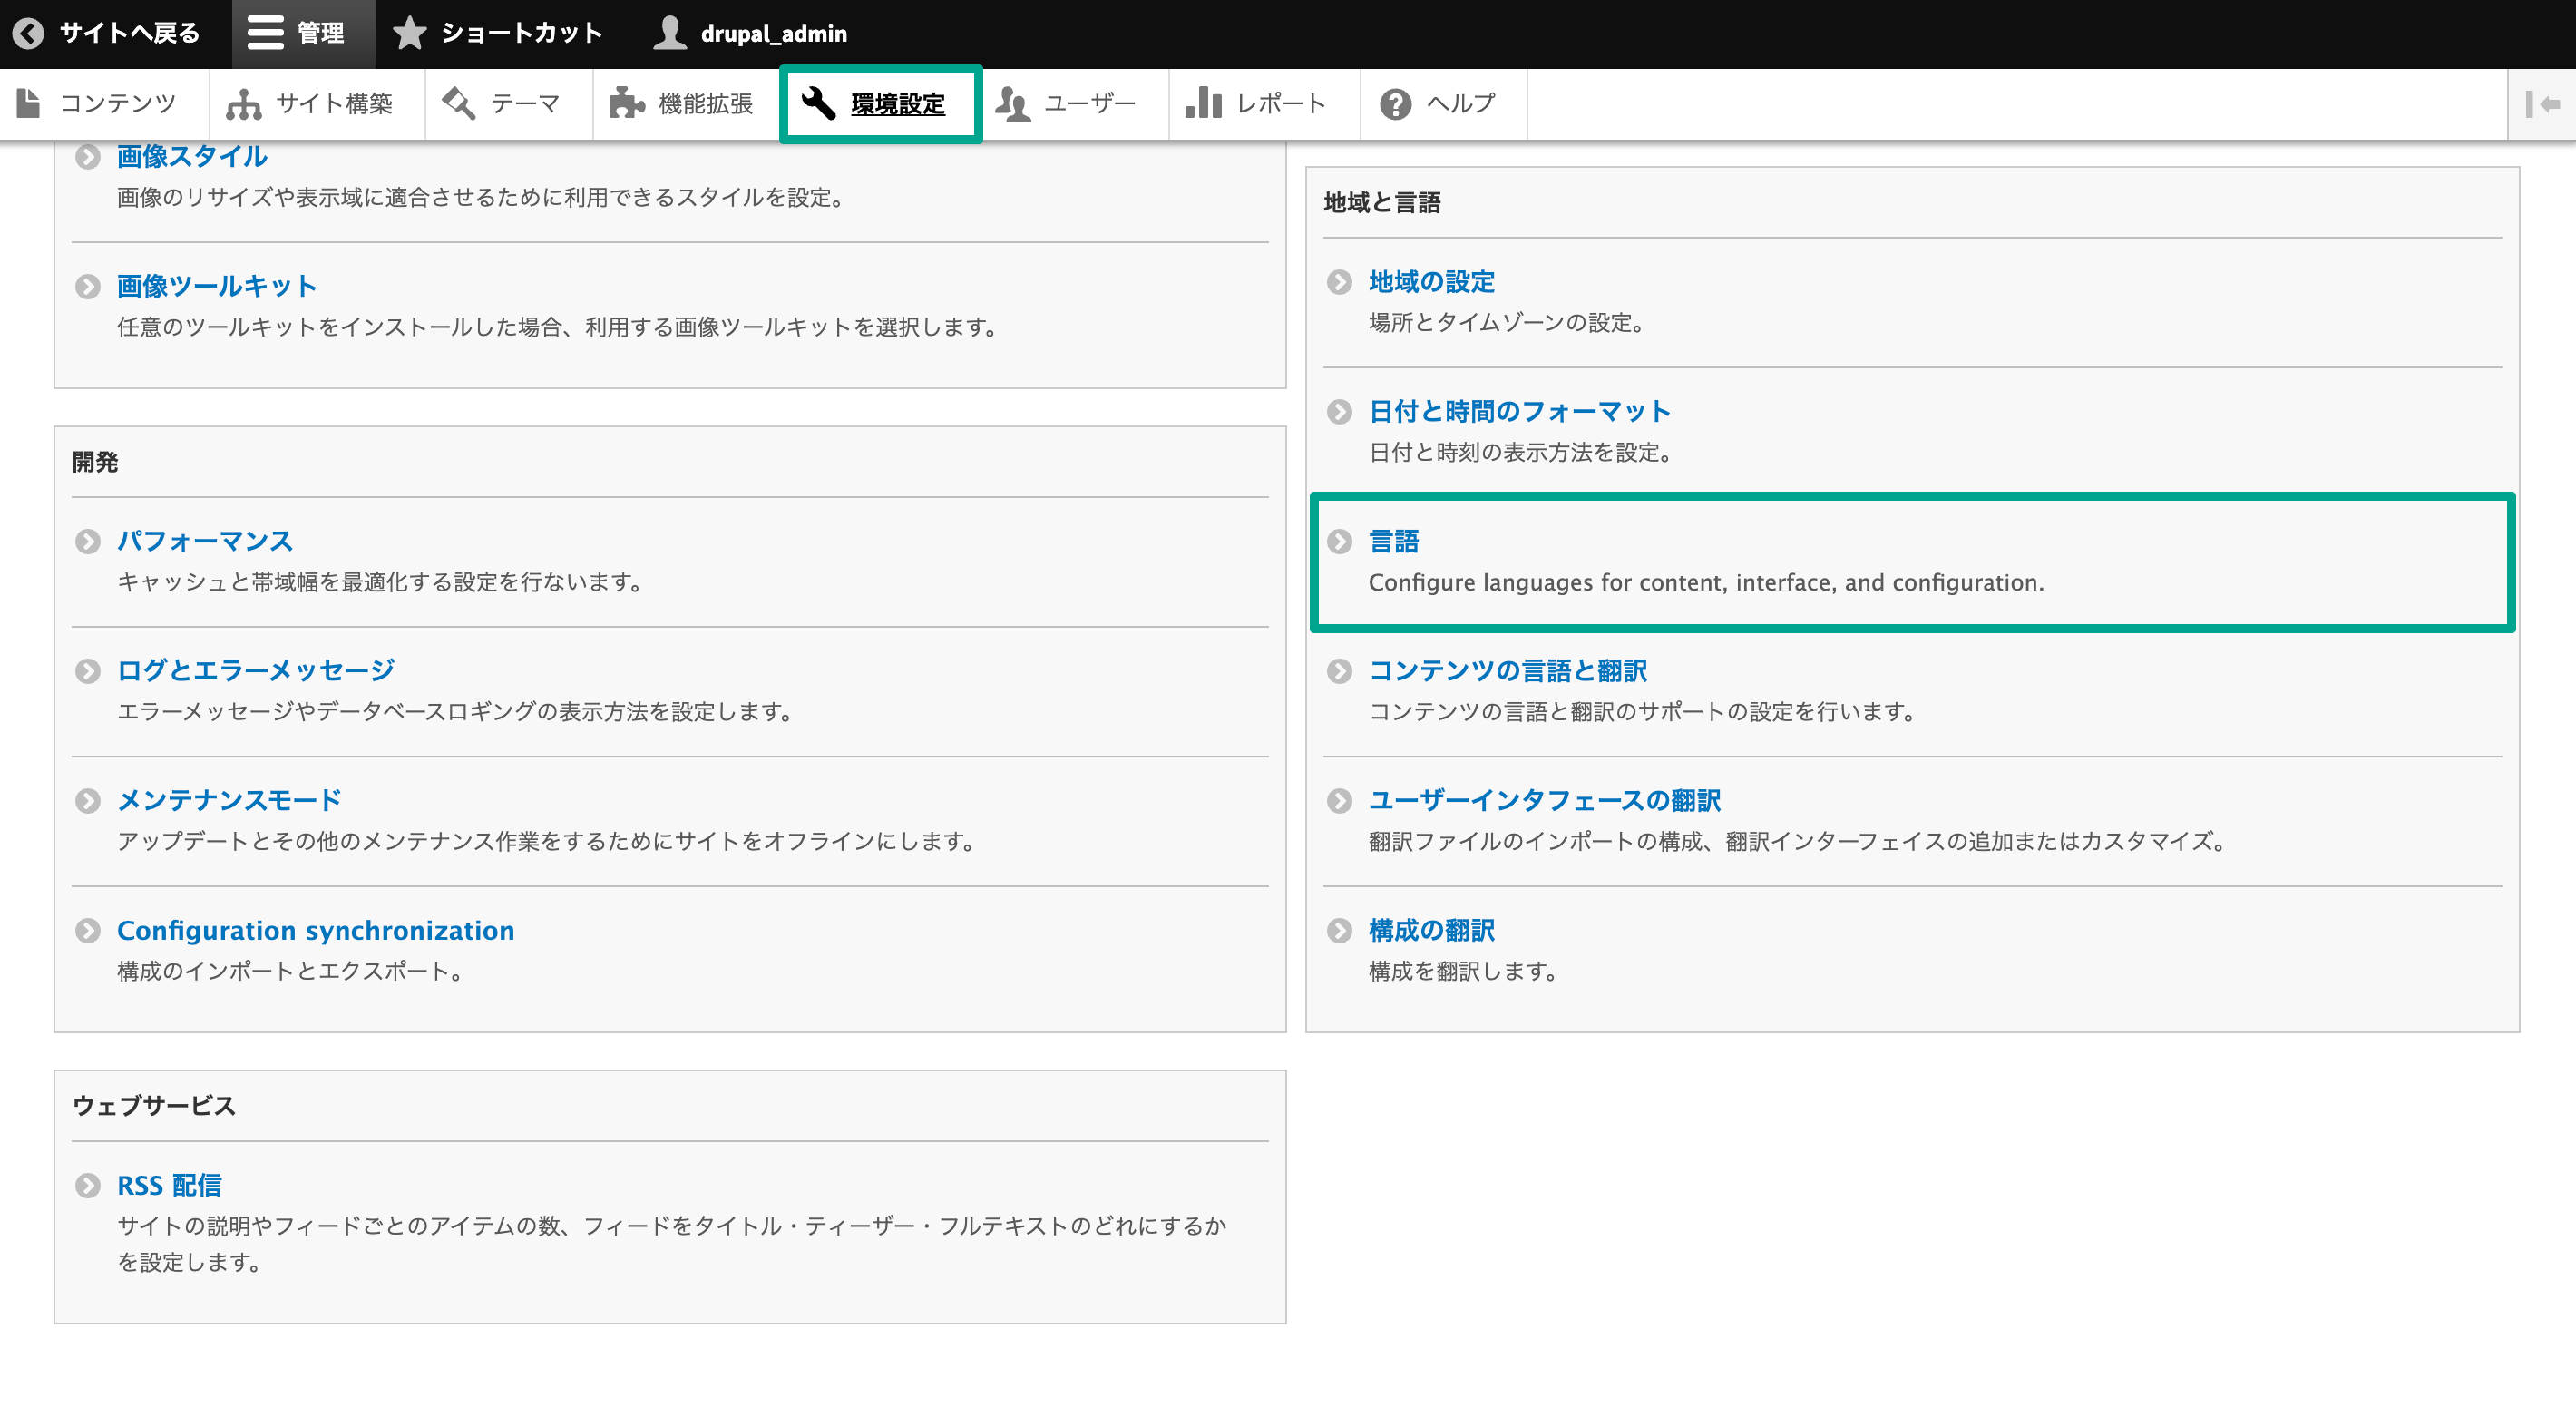Click the arrow bullet beside RSS 配信
Screen dimensions: 2576x1417
[88, 1185]
